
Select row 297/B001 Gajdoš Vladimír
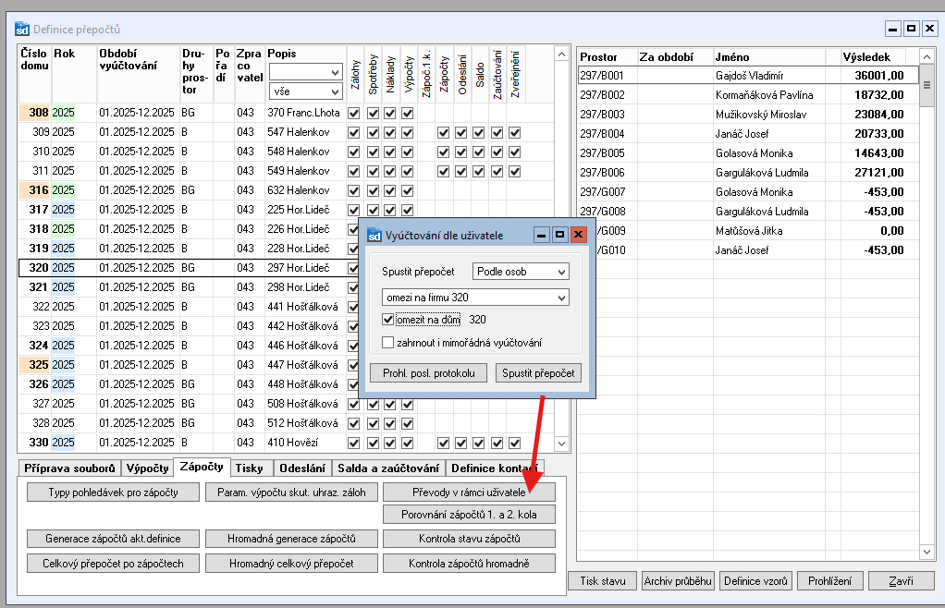pos(748,75)
